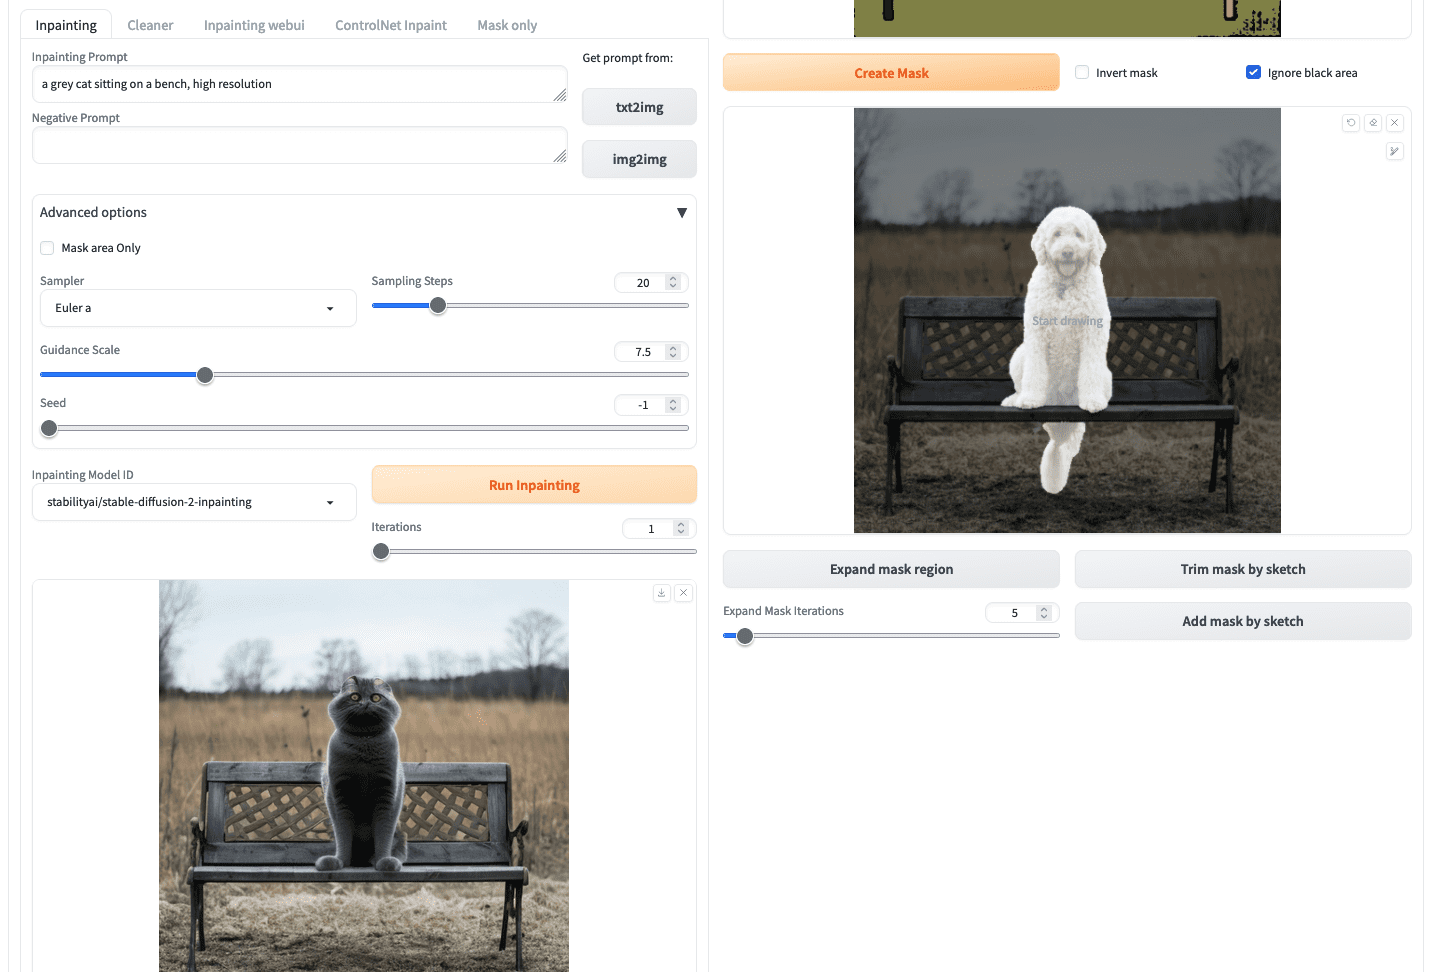The width and height of the screenshot is (1431, 972).
Task: Get prompt from img2img
Action: coord(639,159)
